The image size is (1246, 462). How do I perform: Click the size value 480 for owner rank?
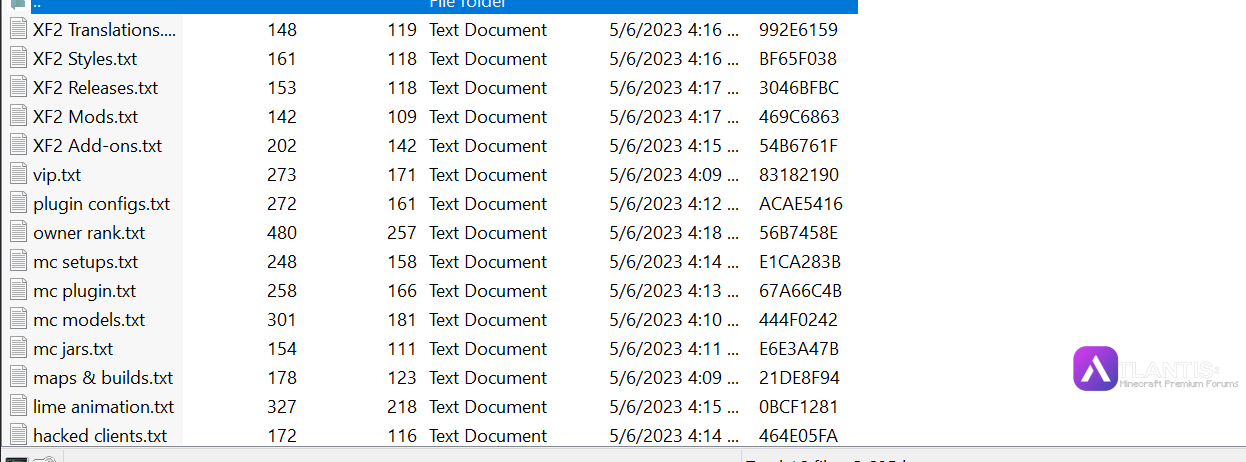(x=282, y=233)
